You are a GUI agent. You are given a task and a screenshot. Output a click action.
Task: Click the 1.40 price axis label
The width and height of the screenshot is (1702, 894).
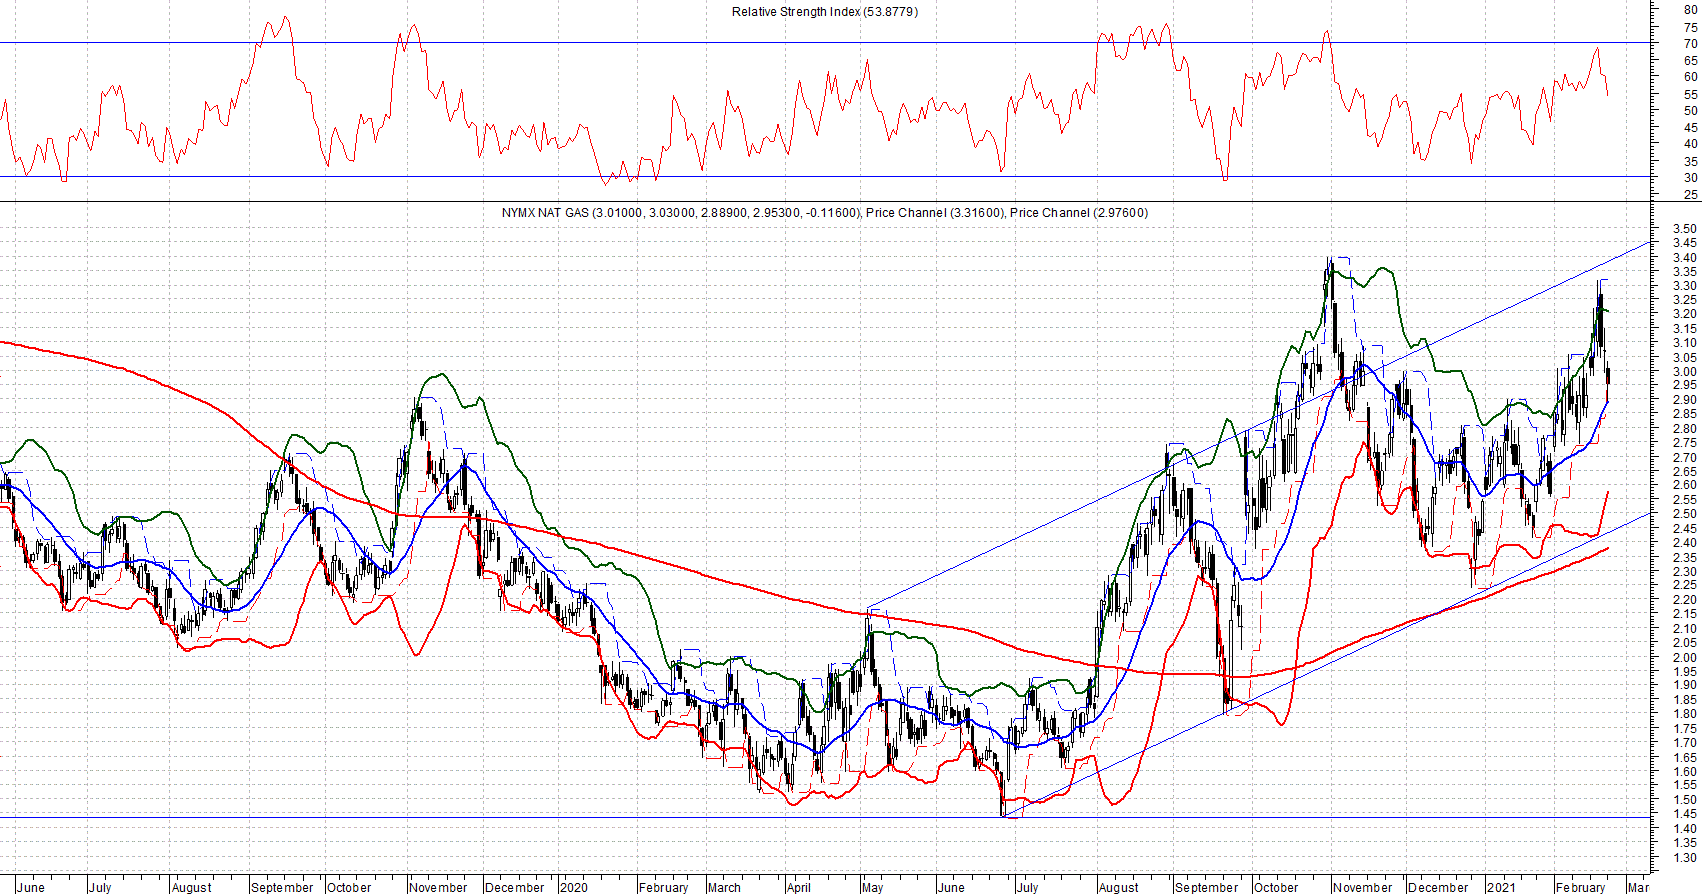coord(1684,829)
